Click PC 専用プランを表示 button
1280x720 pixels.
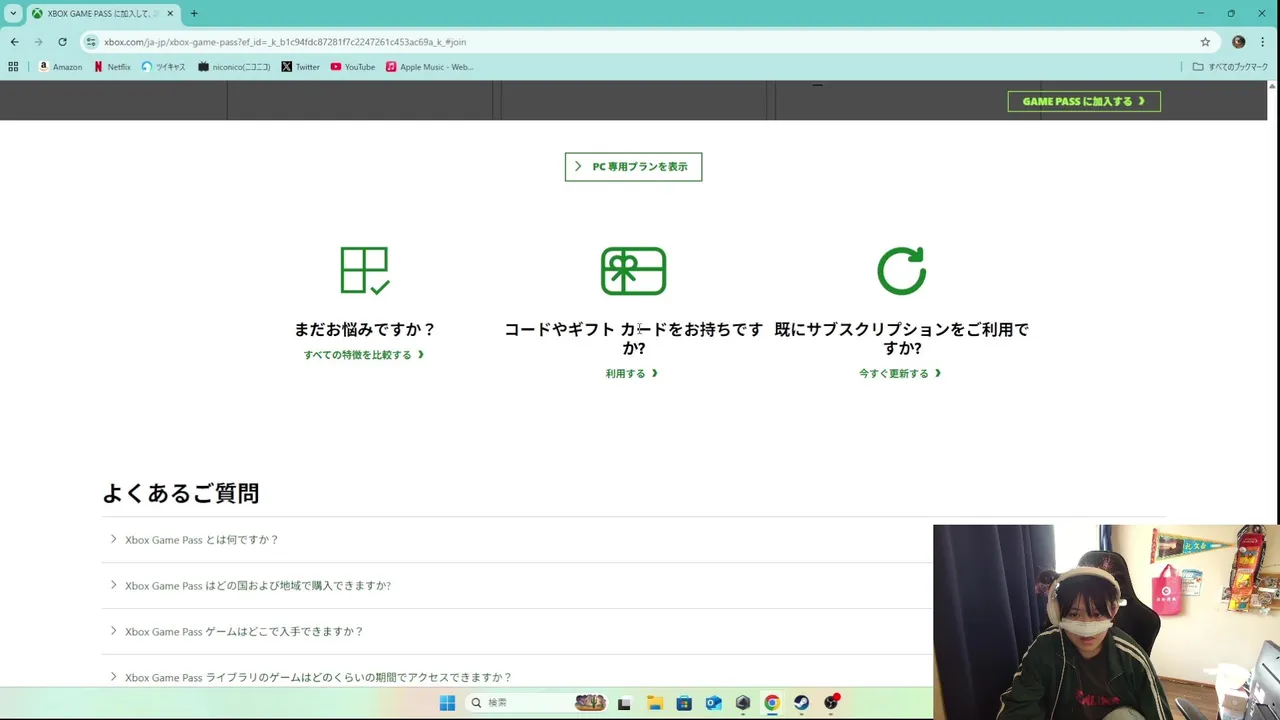[x=633, y=167]
